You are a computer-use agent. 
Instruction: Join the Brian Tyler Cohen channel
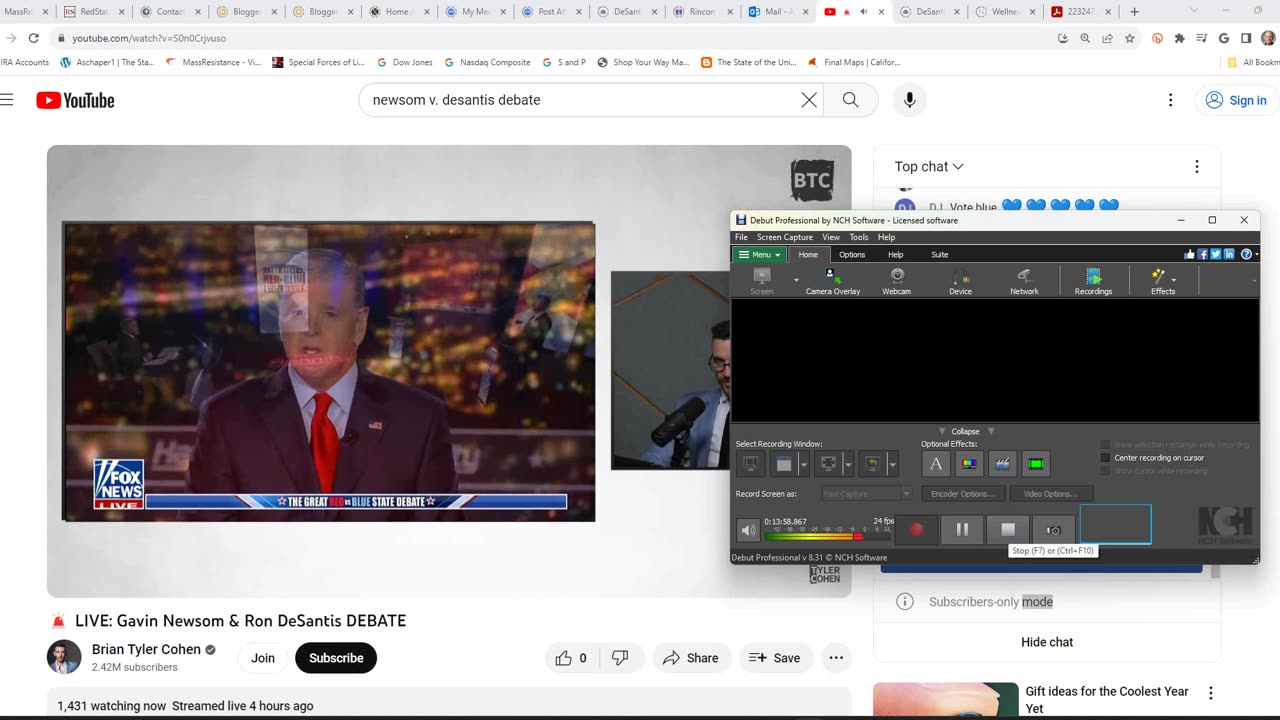[x=263, y=658]
